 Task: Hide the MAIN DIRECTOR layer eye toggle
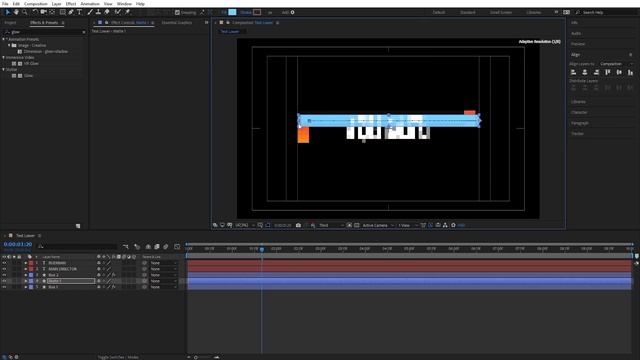4,269
